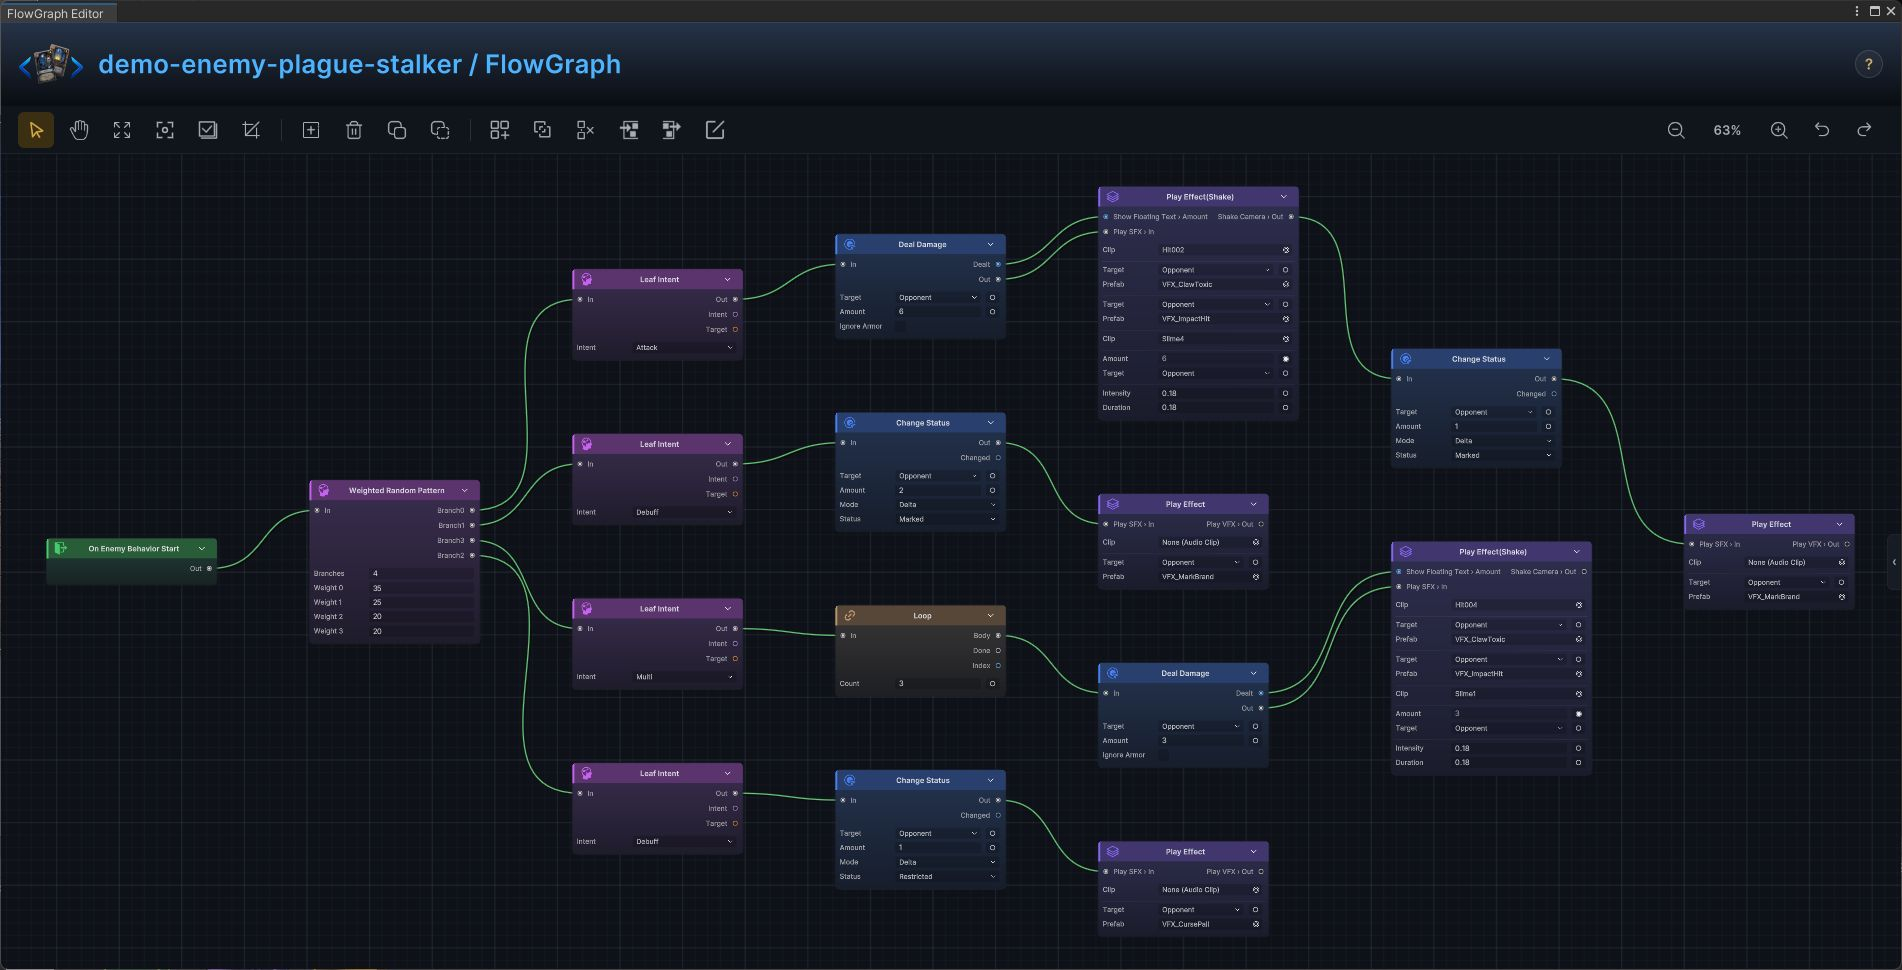Click the undo arrow icon
The height and width of the screenshot is (970, 1902).
(x=1822, y=130)
